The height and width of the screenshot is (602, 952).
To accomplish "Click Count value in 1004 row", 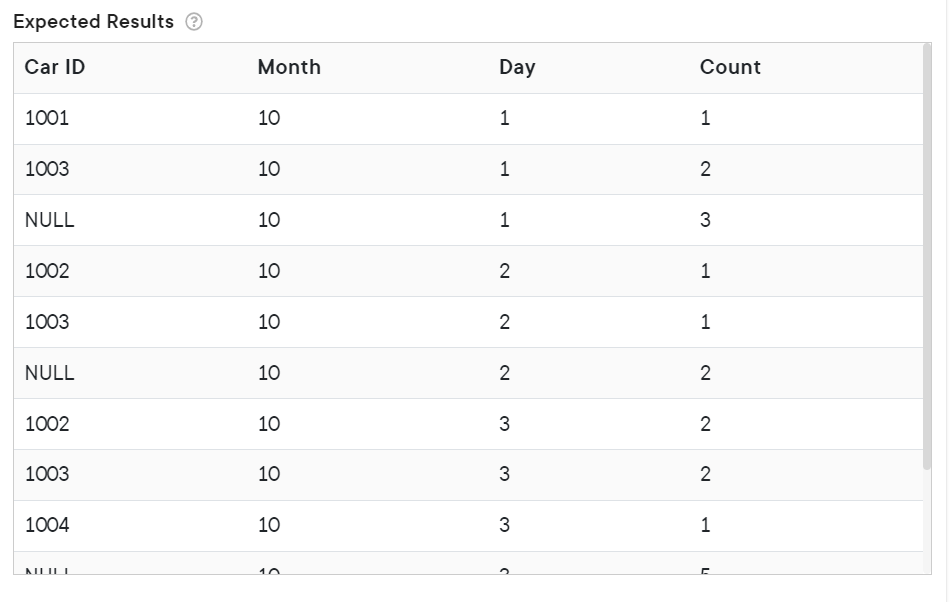I will tap(705, 524).
